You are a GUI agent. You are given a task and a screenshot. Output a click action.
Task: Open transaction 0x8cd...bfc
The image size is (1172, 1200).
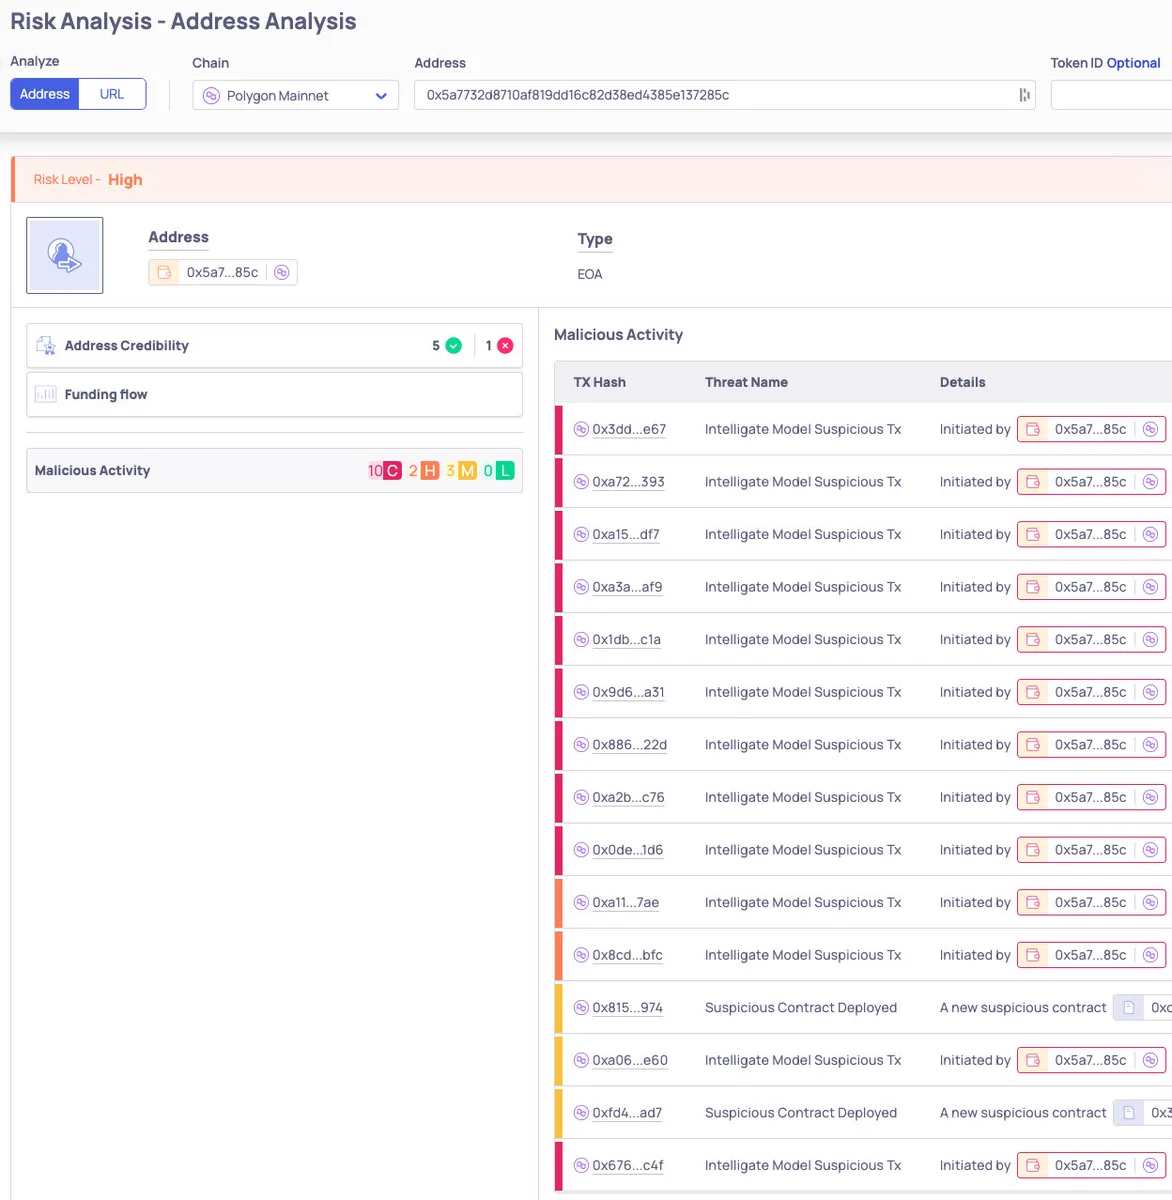(x=627, y=955)
